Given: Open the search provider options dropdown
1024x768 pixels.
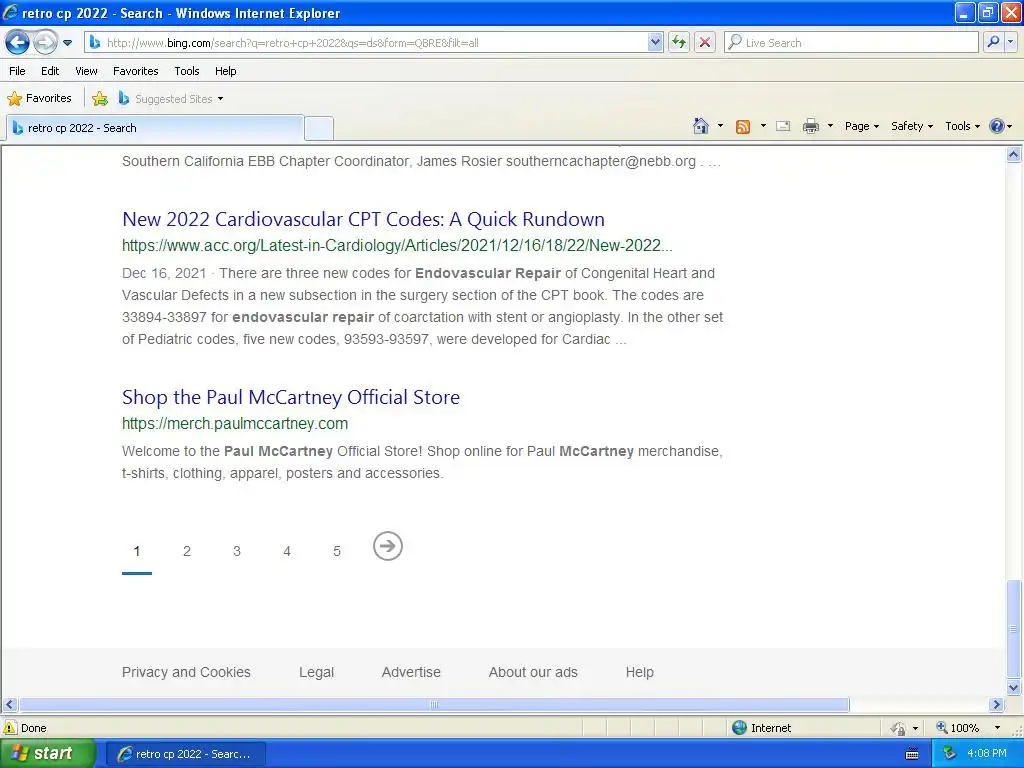Looking at the screenshot, I should click(1010, 42).
